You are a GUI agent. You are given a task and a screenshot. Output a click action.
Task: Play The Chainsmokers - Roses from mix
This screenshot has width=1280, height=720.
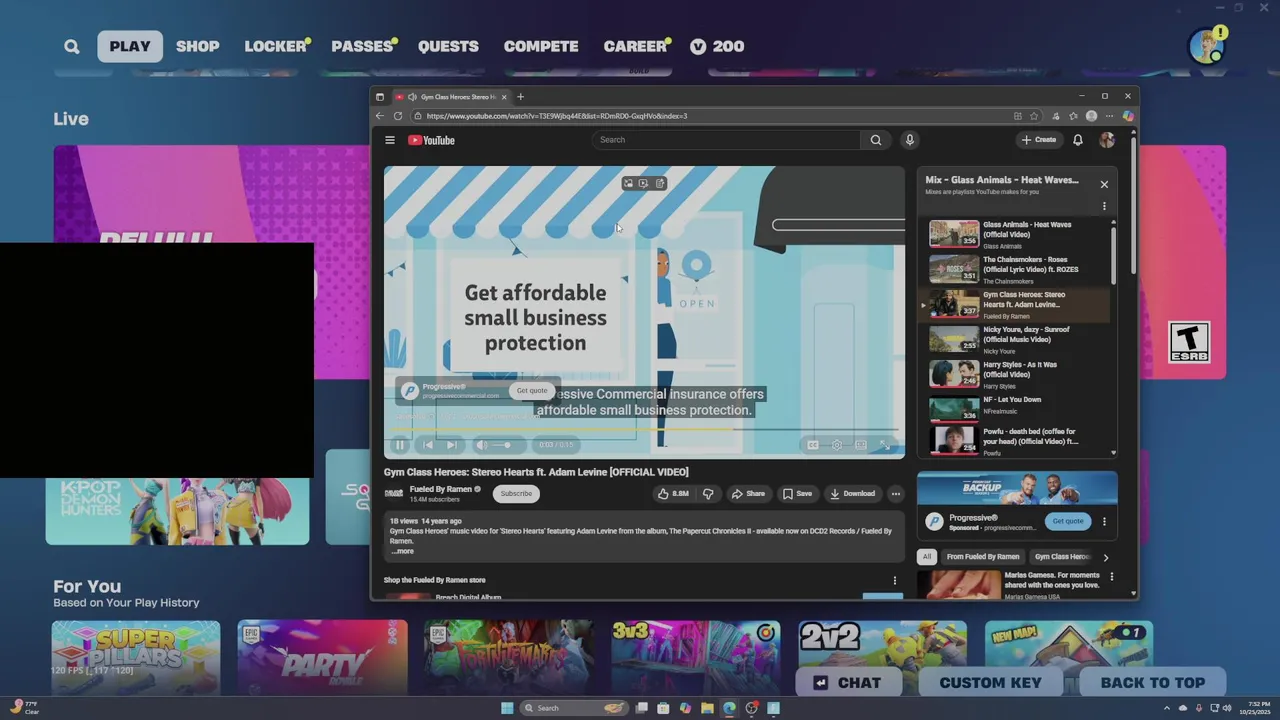[x=1014, y=269]
